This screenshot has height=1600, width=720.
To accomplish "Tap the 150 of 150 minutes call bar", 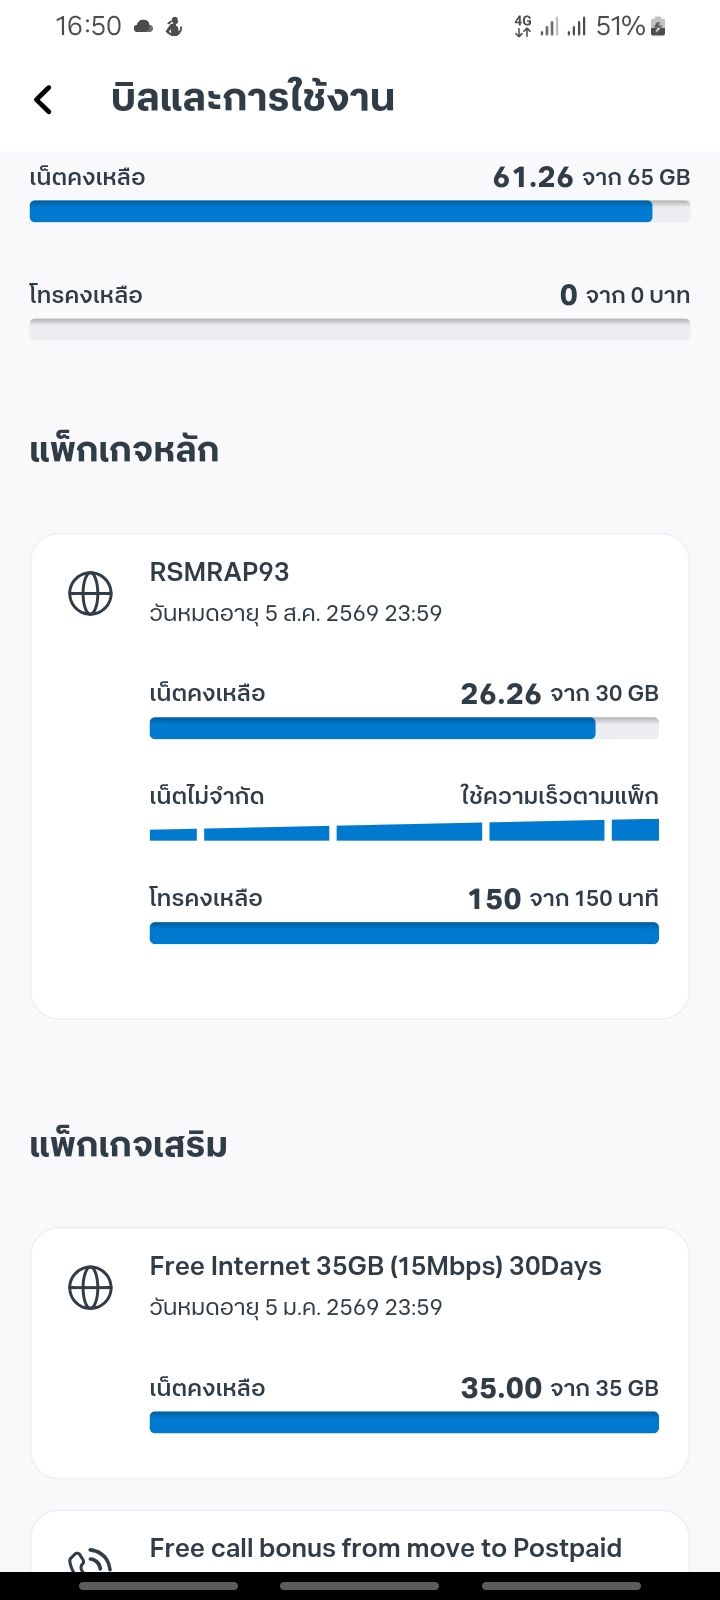I will [404, 933].
